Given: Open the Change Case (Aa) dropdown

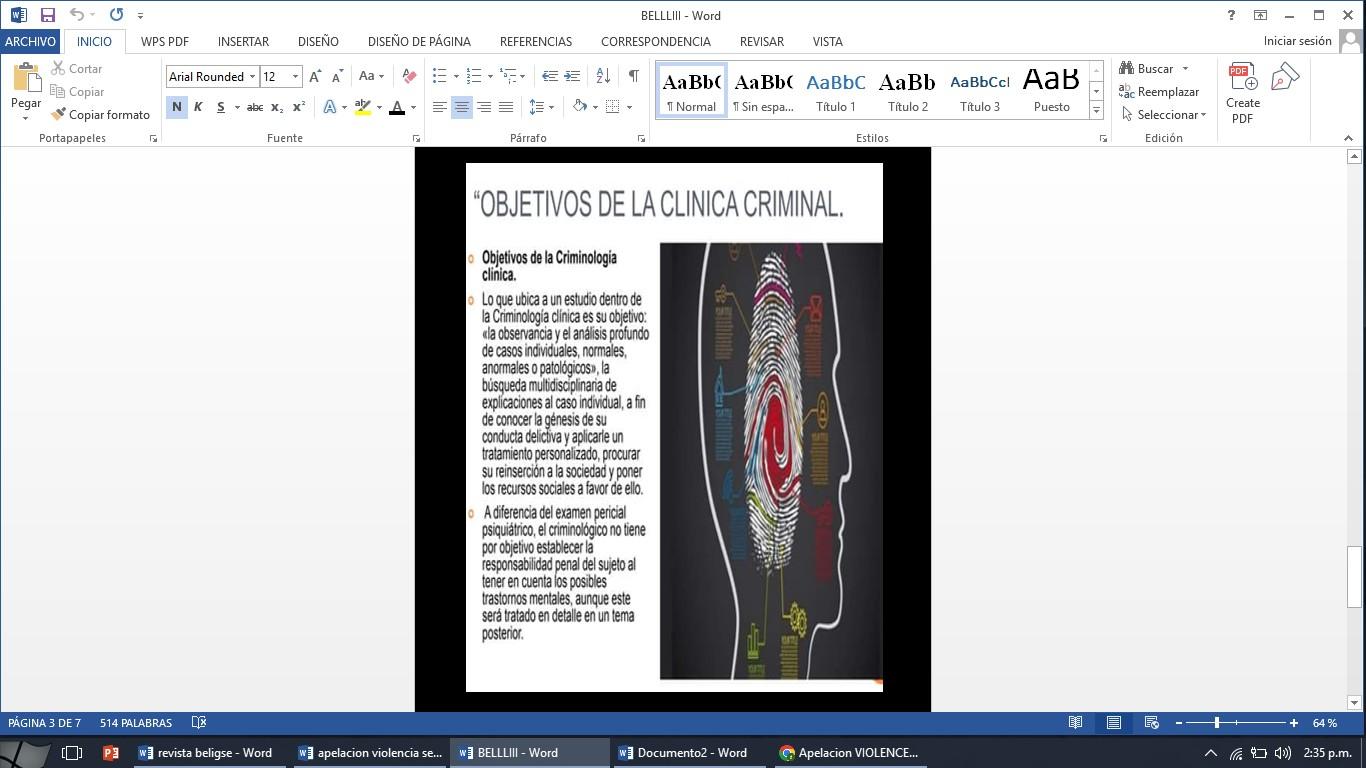Looking at the screenshot, I should [x=371, y=77].
